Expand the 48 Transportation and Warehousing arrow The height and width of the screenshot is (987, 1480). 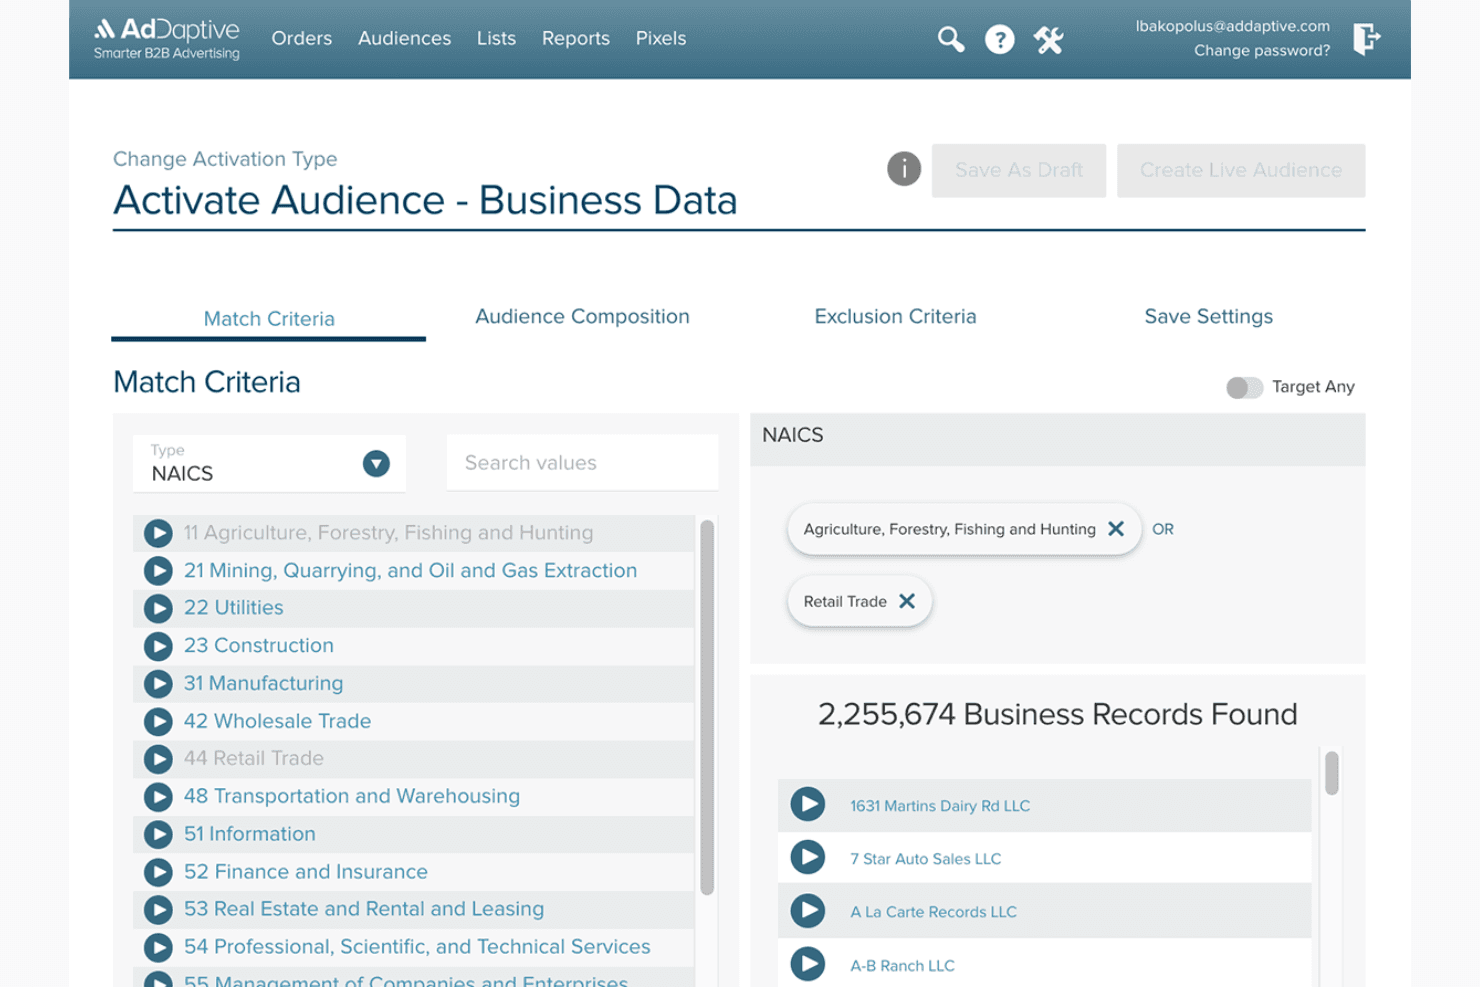[x=158, y=797]
